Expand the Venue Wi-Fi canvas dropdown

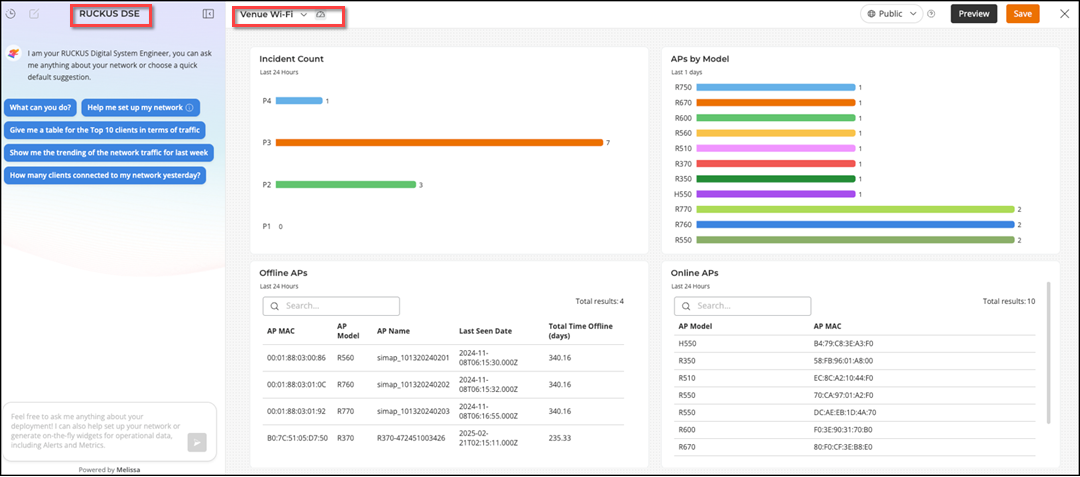tap(303, 14)
